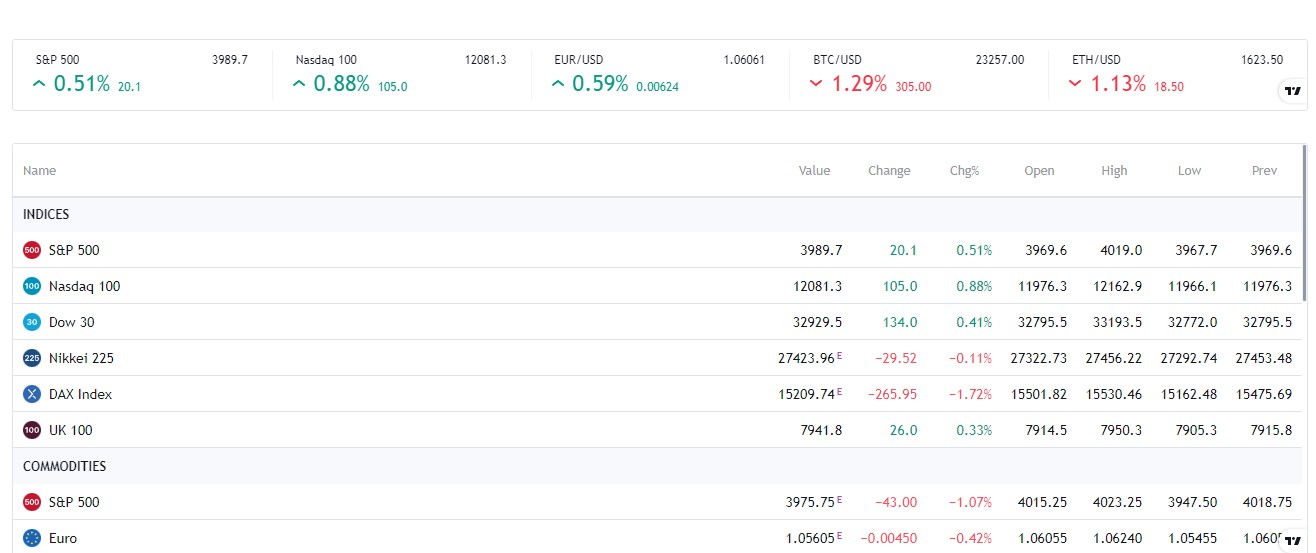1316x553 pixels.
Task: Click 1.13% drop in ETH/USD ticker
Action: pyautogui.click(x=1119, y=84)
